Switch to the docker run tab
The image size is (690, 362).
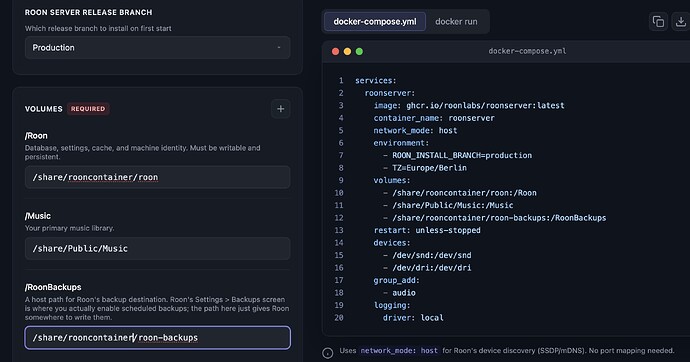456,22
